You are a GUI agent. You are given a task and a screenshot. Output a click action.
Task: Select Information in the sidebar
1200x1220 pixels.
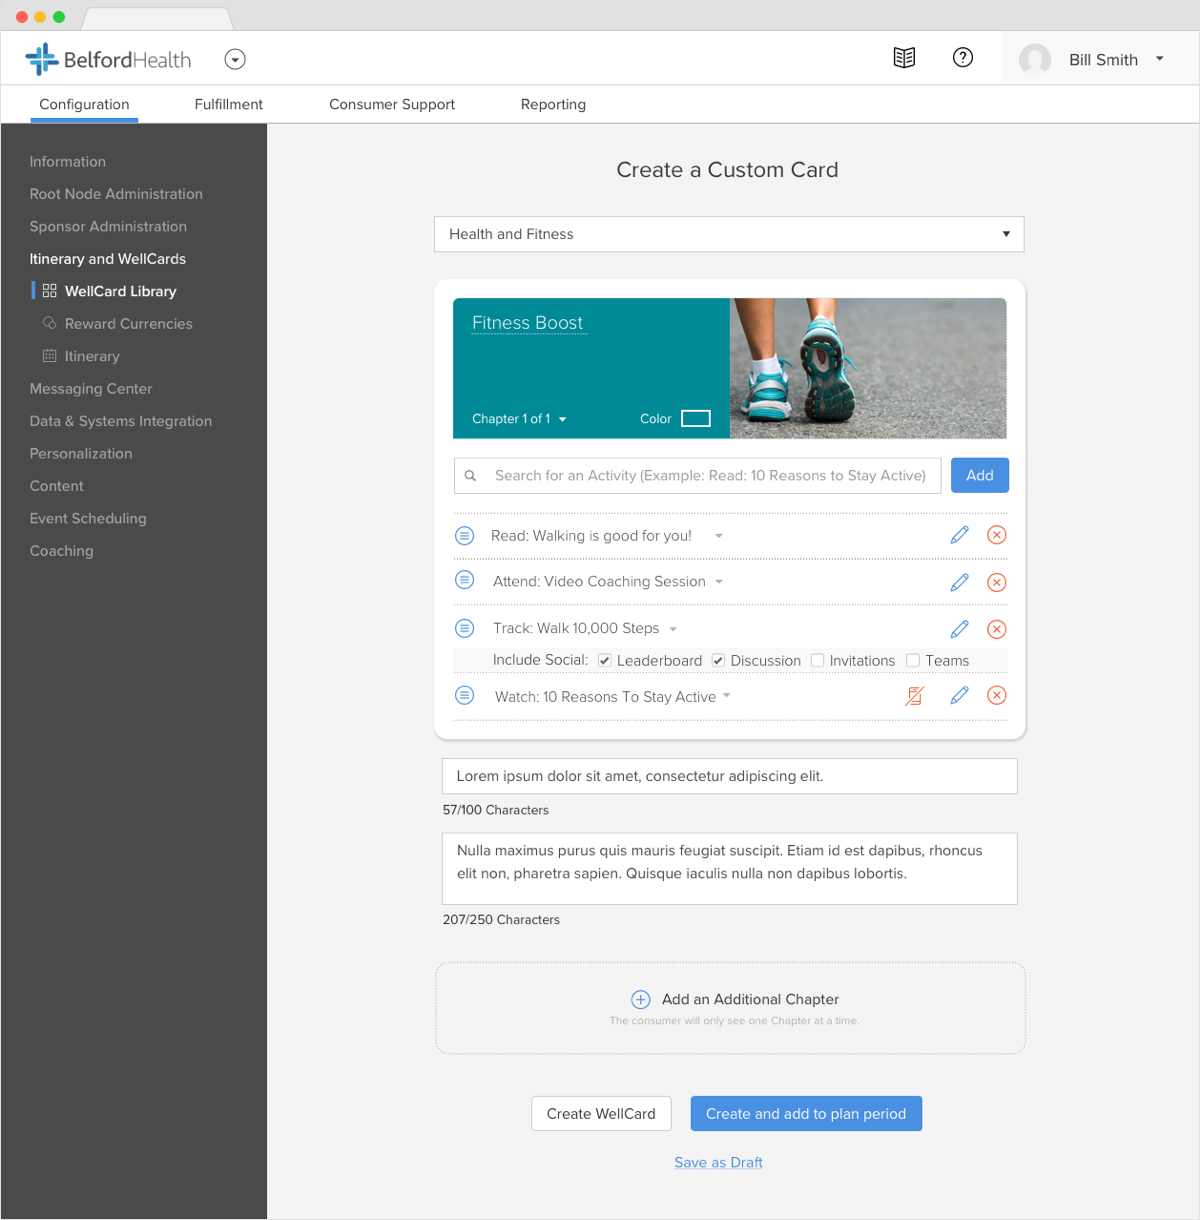point(68,161)
